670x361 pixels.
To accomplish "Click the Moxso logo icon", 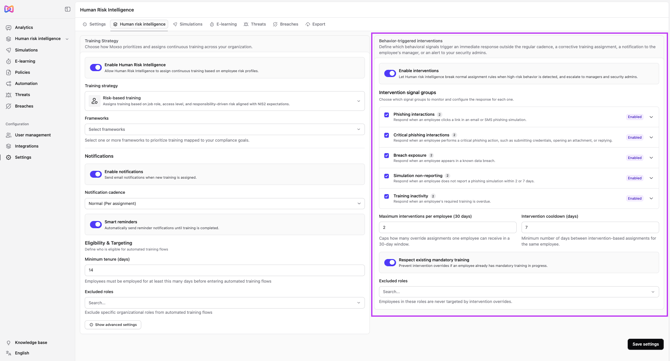I will tap(9, 9).
